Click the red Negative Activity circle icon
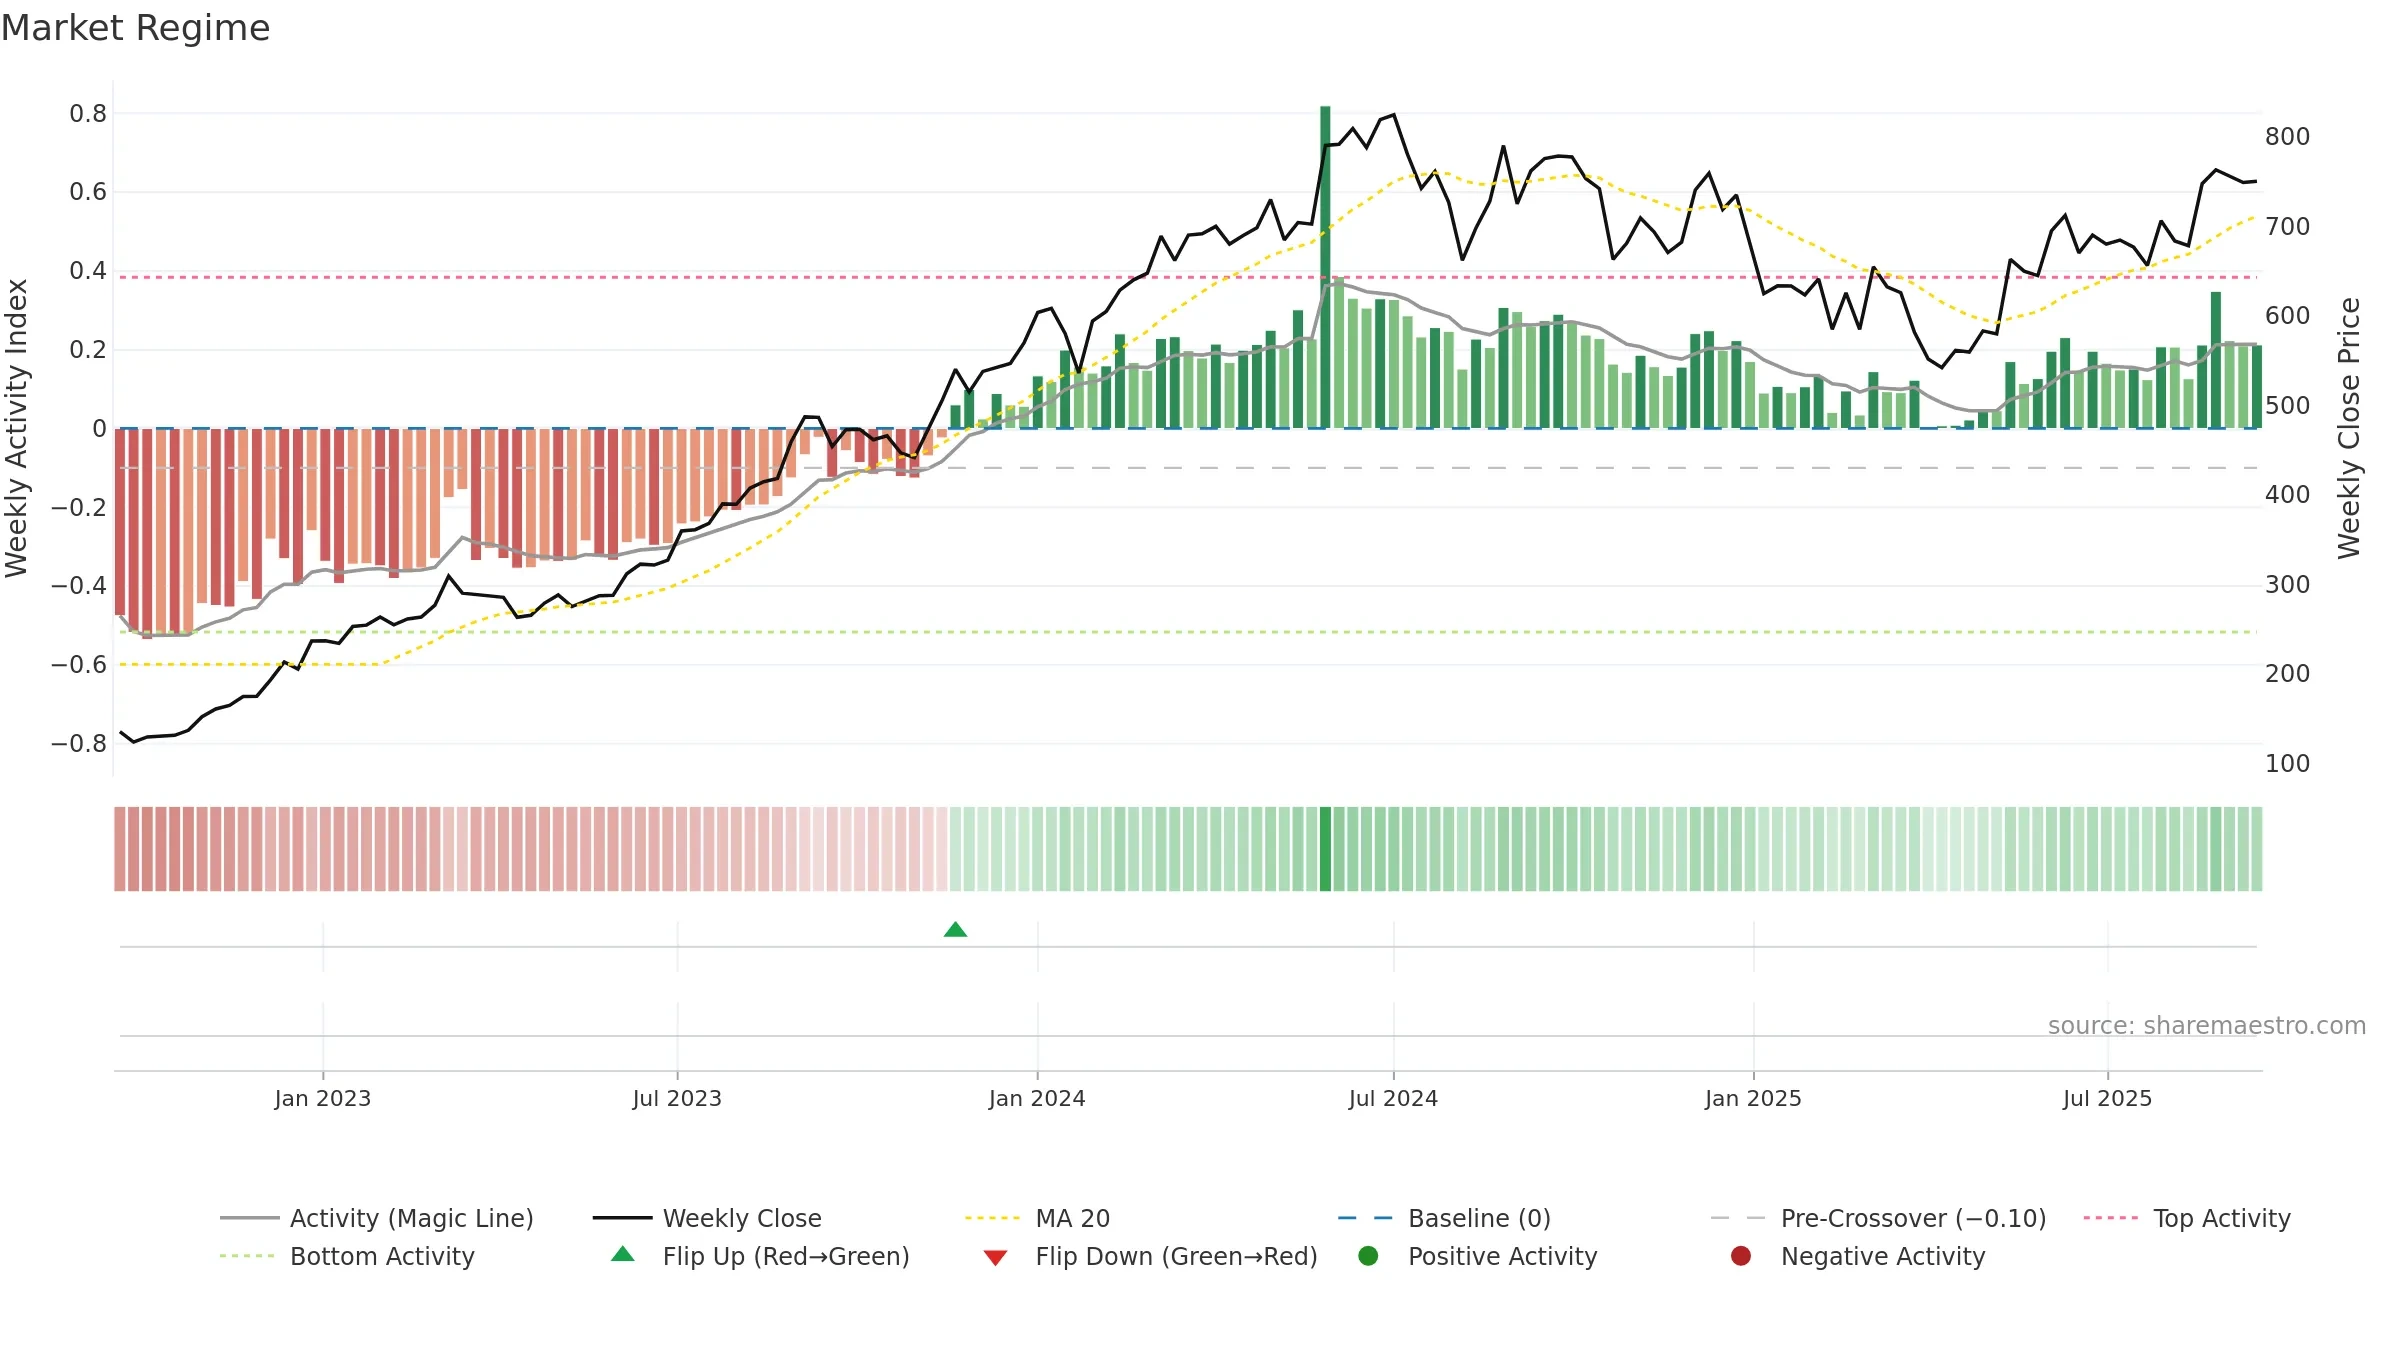This screenshot has width=2400, height=1350. click(x=1740, y=1256)
